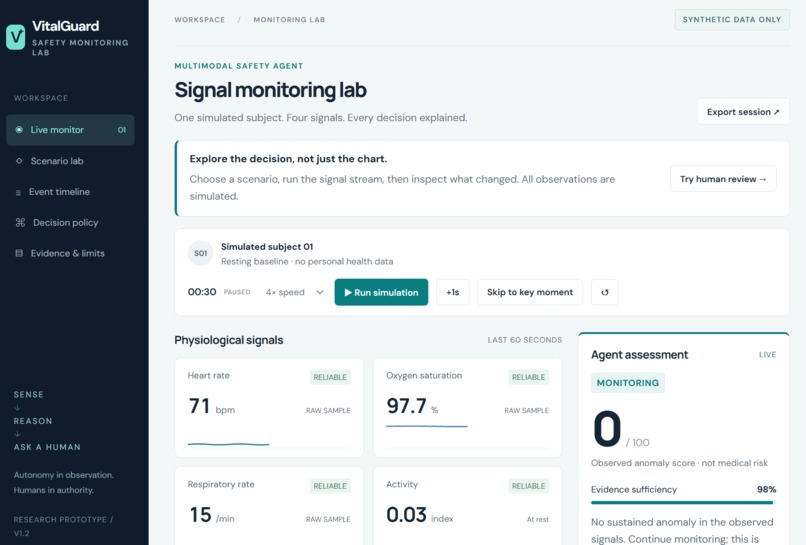Click the Oxygen saturation RELIABLE tag

pos(528,377)
